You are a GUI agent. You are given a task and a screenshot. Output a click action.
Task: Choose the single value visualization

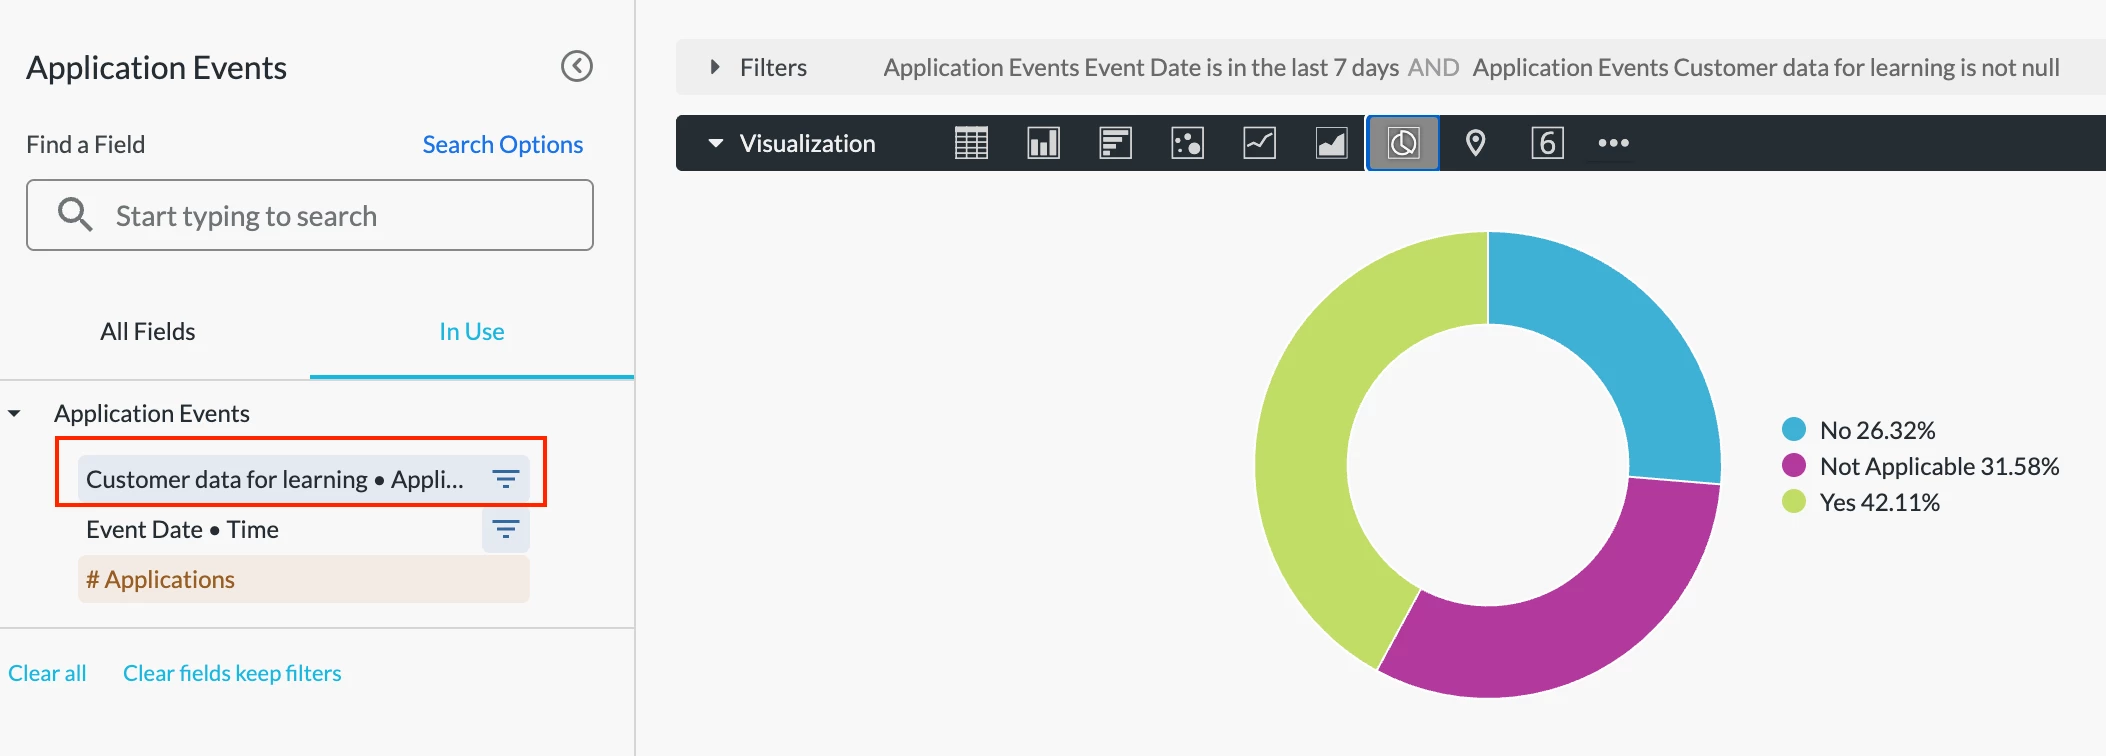point(1547,143)
